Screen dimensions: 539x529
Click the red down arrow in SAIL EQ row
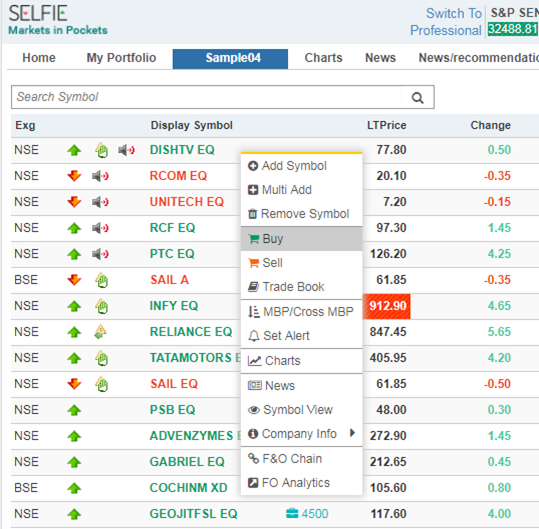[74, 384]
